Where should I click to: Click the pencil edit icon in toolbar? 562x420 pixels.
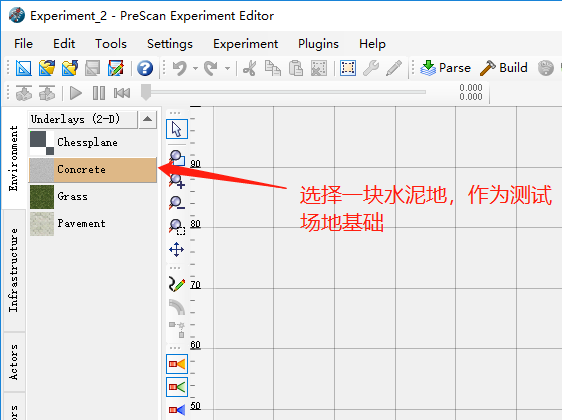coord(394,68)
